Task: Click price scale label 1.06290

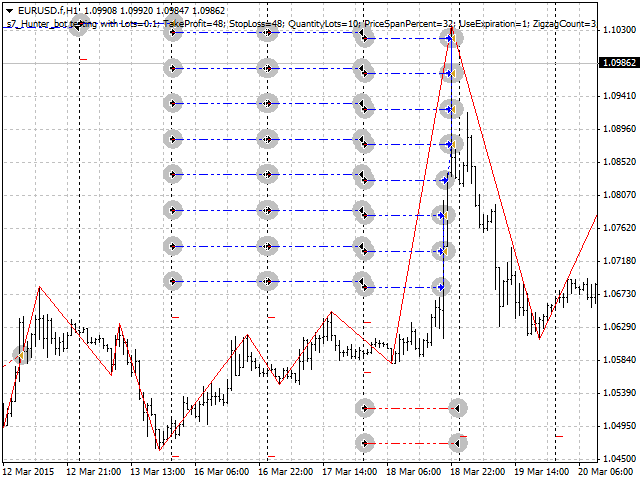Action: (x=619, y=327)
